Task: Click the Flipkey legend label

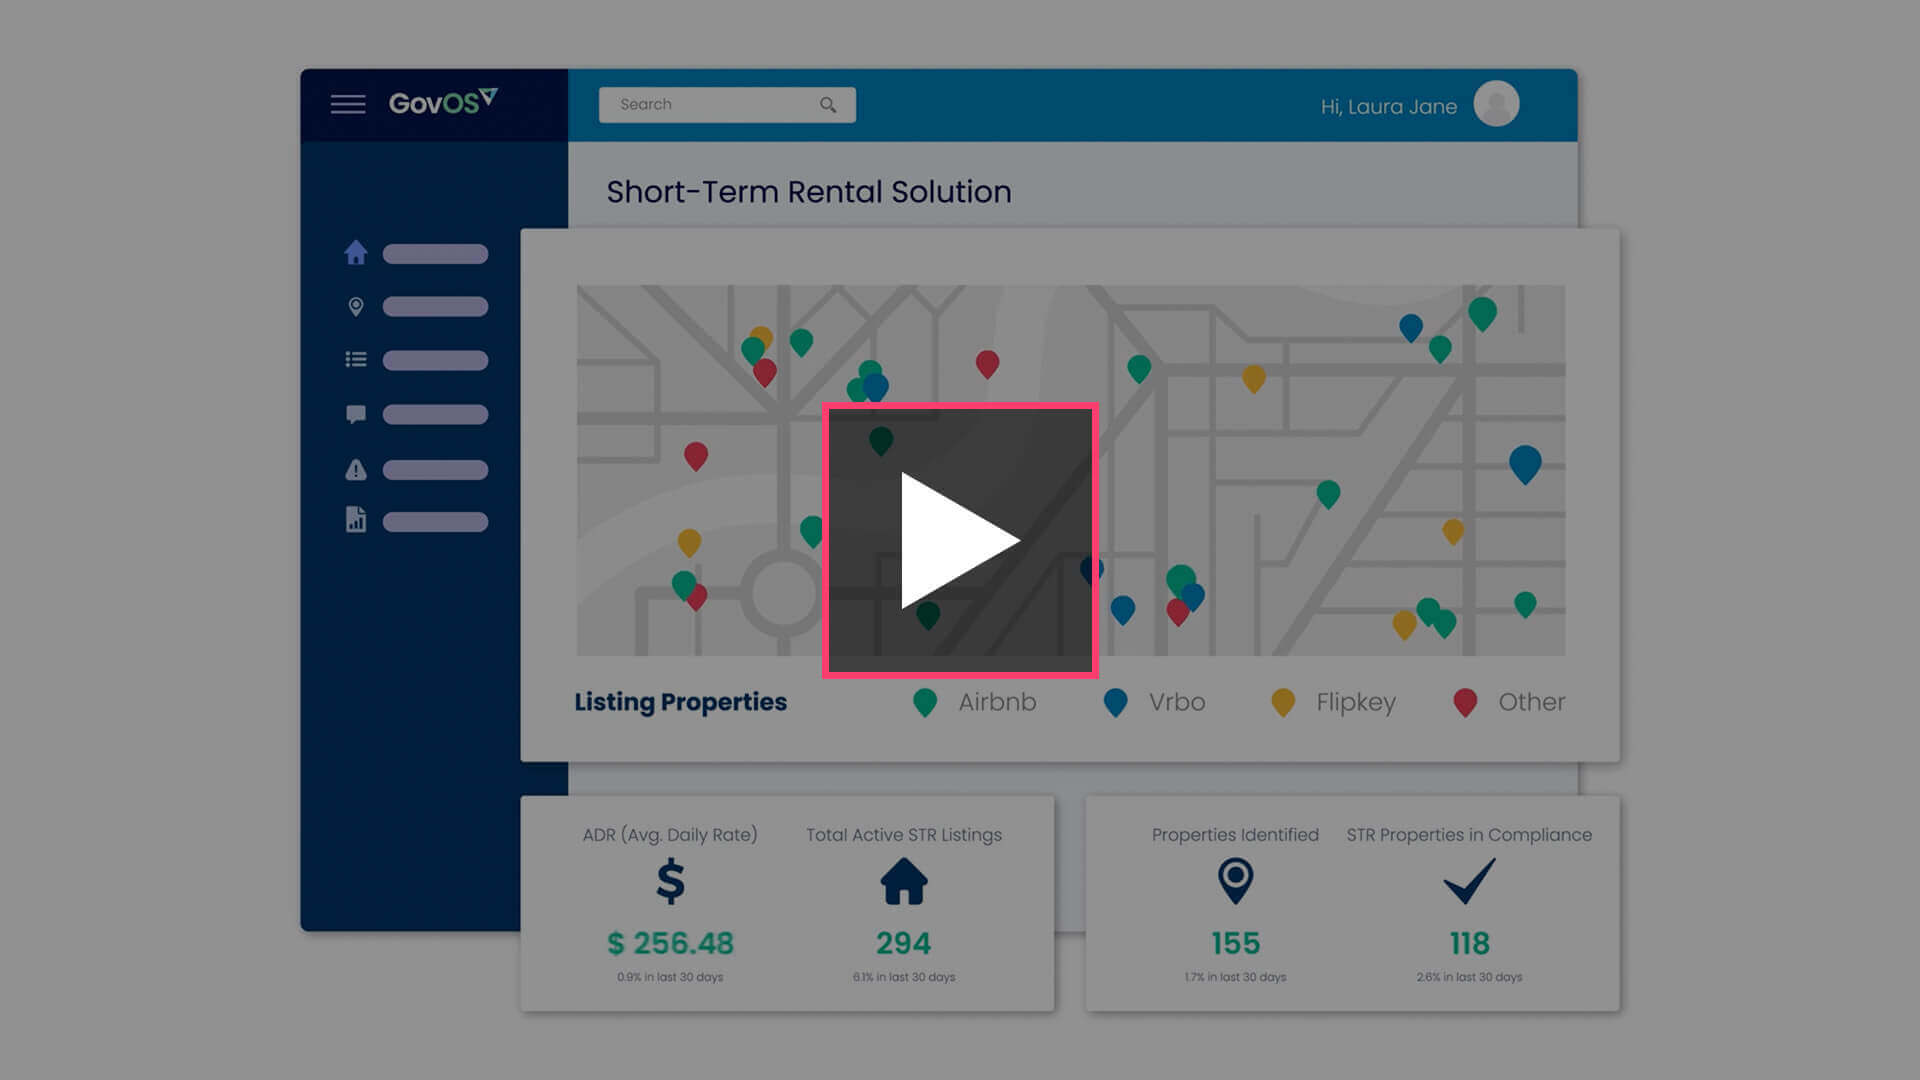Action: pos(1356,703)
